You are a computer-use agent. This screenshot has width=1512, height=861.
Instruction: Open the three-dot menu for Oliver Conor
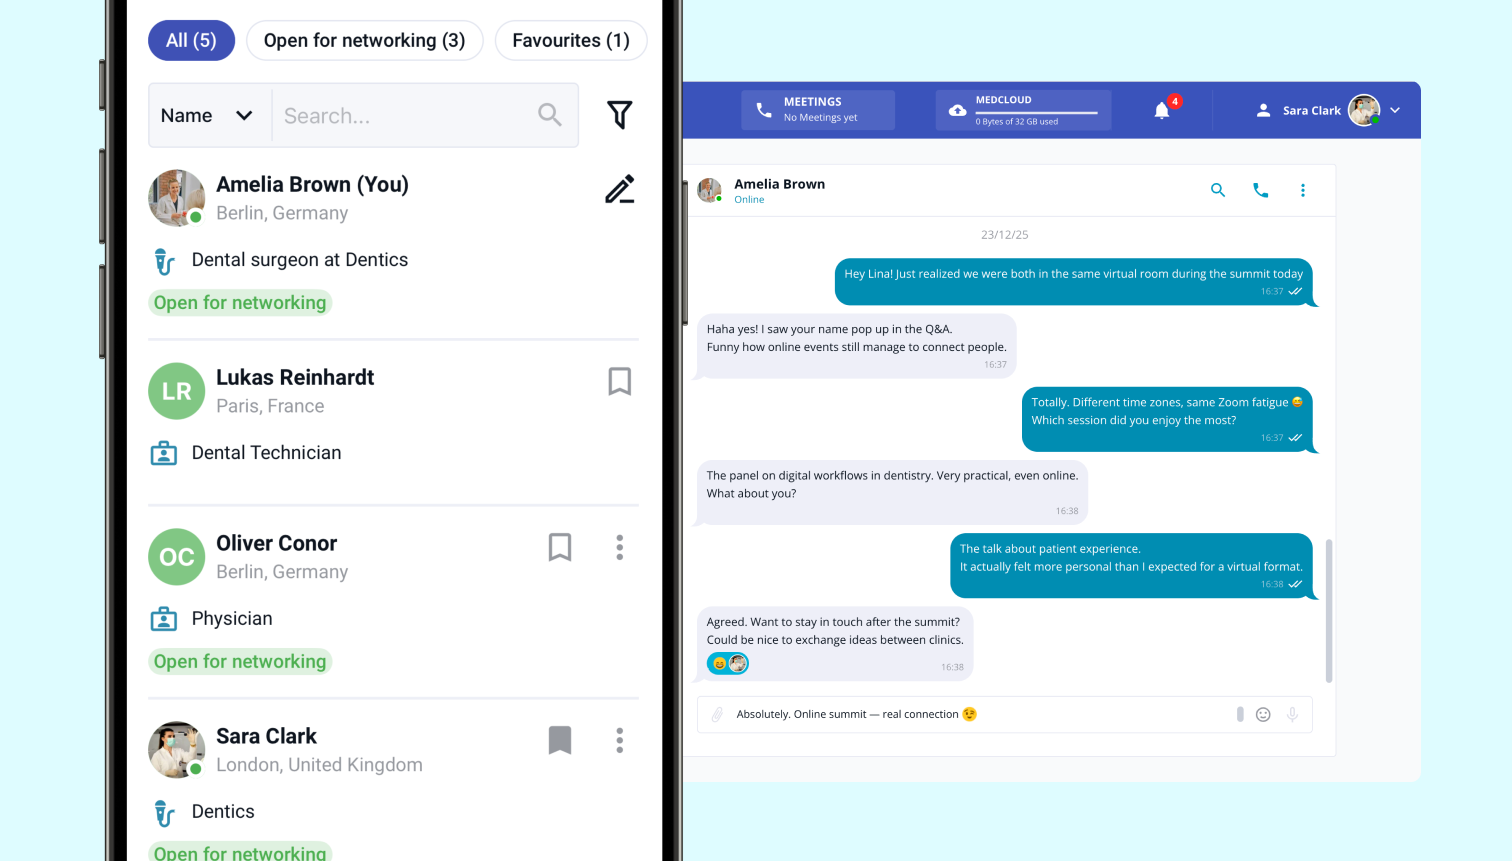coord(620,547)
